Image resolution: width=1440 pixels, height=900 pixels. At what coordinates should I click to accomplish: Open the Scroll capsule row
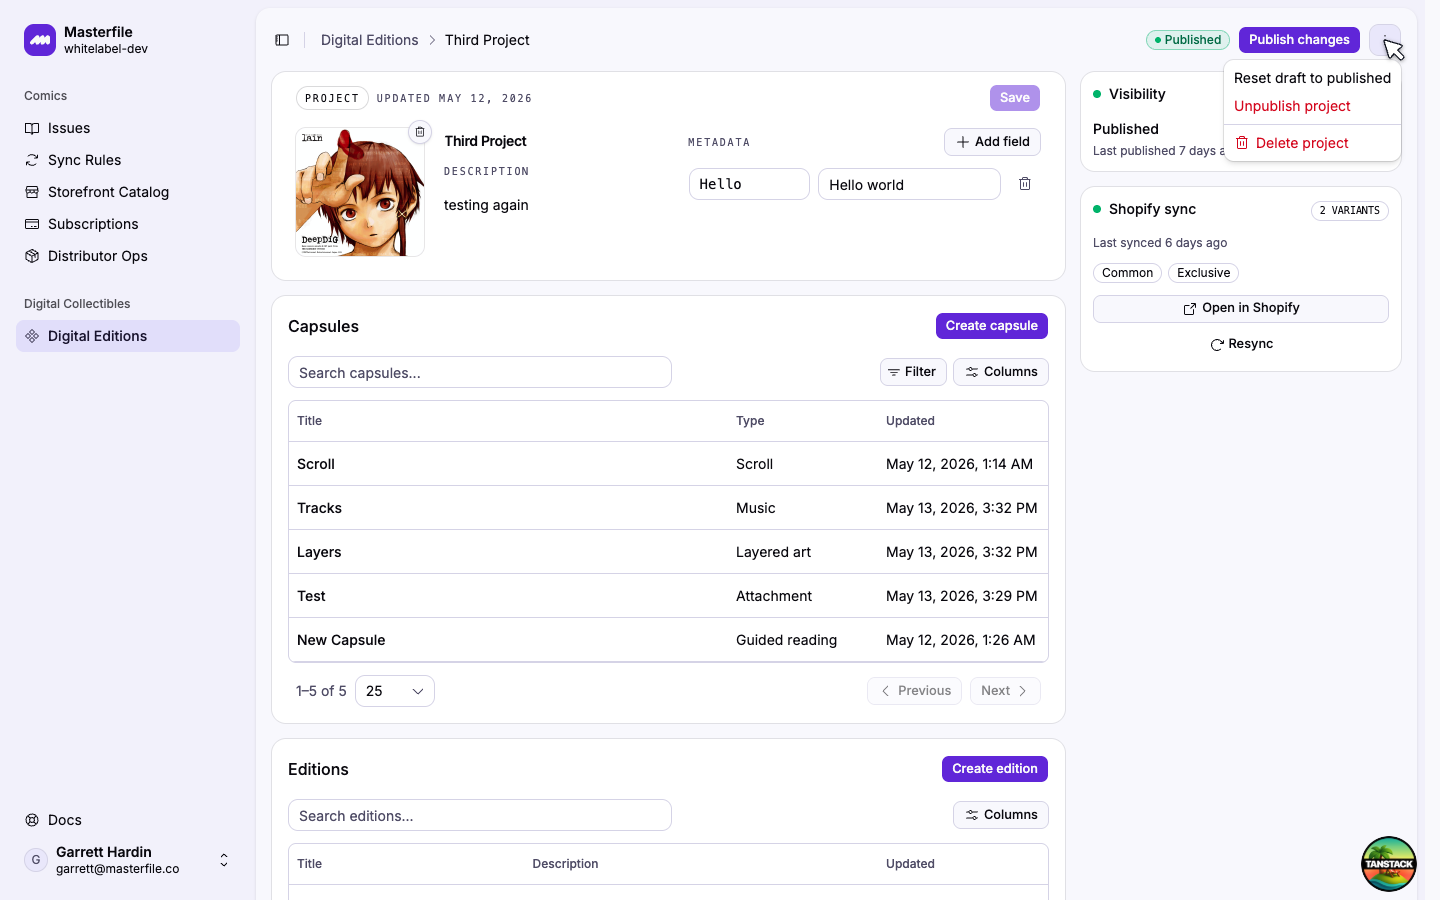[x=668, y=464]
